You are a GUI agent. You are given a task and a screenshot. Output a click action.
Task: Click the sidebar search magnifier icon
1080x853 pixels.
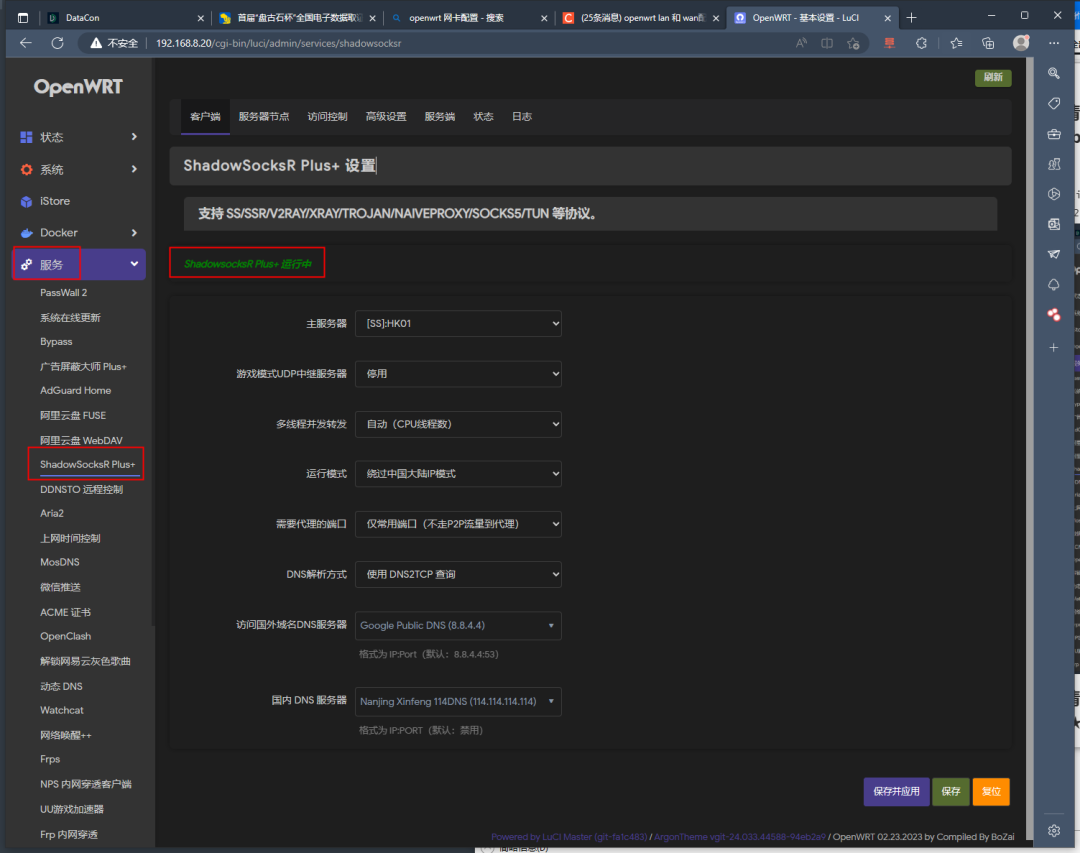click(x=1054, y=73)
